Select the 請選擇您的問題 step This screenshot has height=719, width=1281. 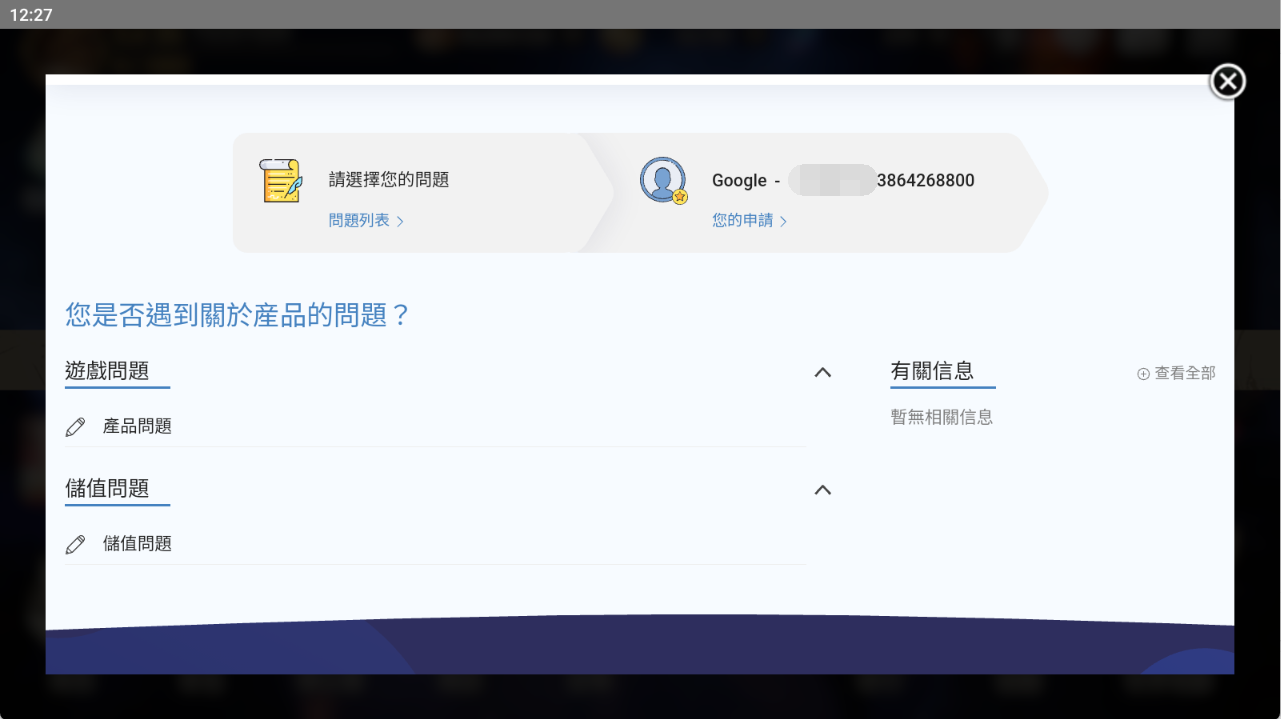388,180
